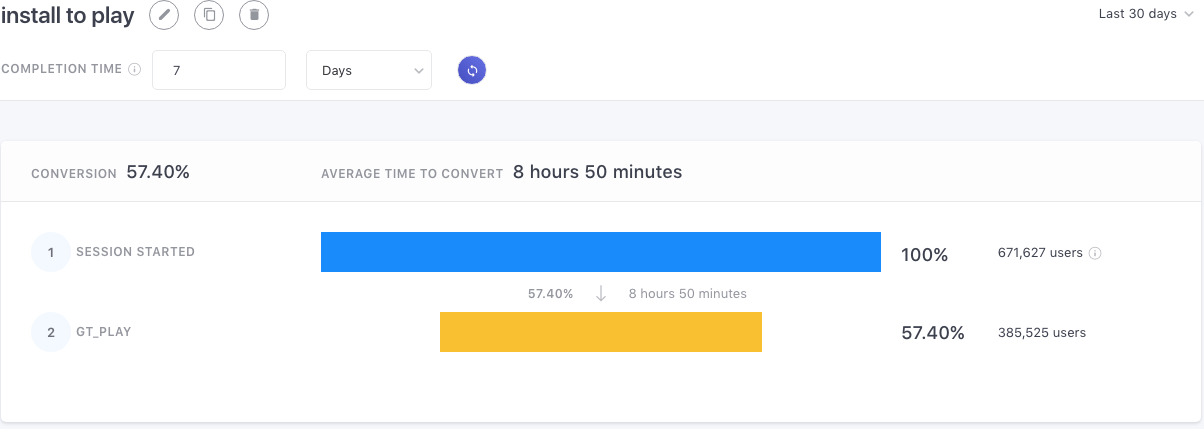Click step number 2 circle
This screenshot has width=1204, height=429.
pyautogui.click(x=51, y=333)
